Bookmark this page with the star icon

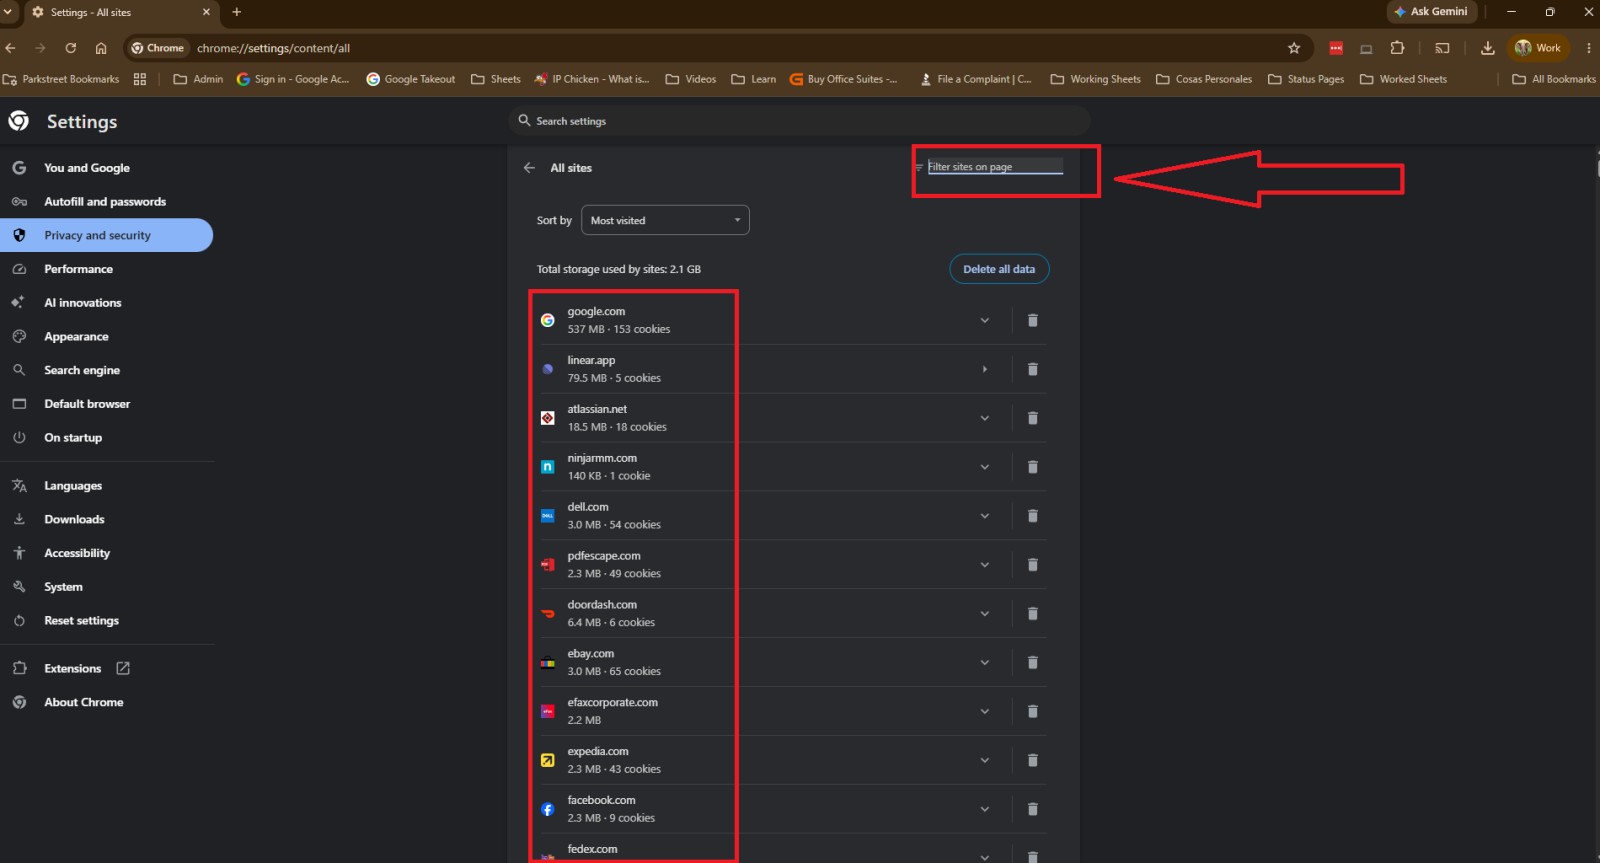[x=1294, y=48]
